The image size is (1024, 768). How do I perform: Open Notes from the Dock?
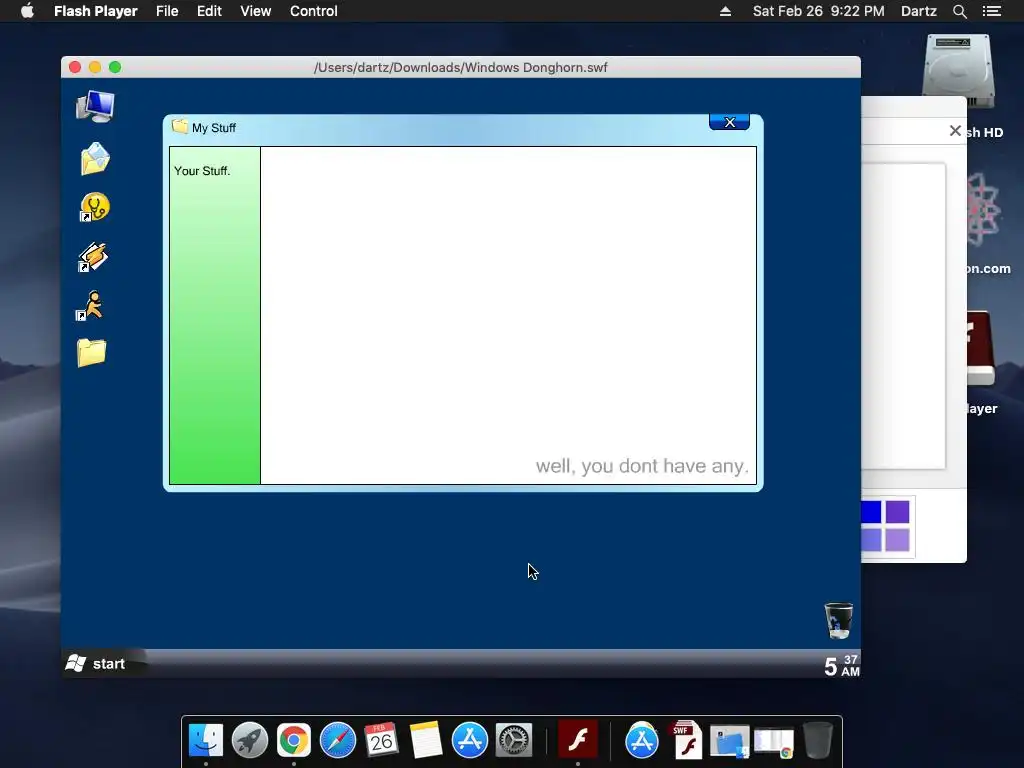[x=426, y=741]
